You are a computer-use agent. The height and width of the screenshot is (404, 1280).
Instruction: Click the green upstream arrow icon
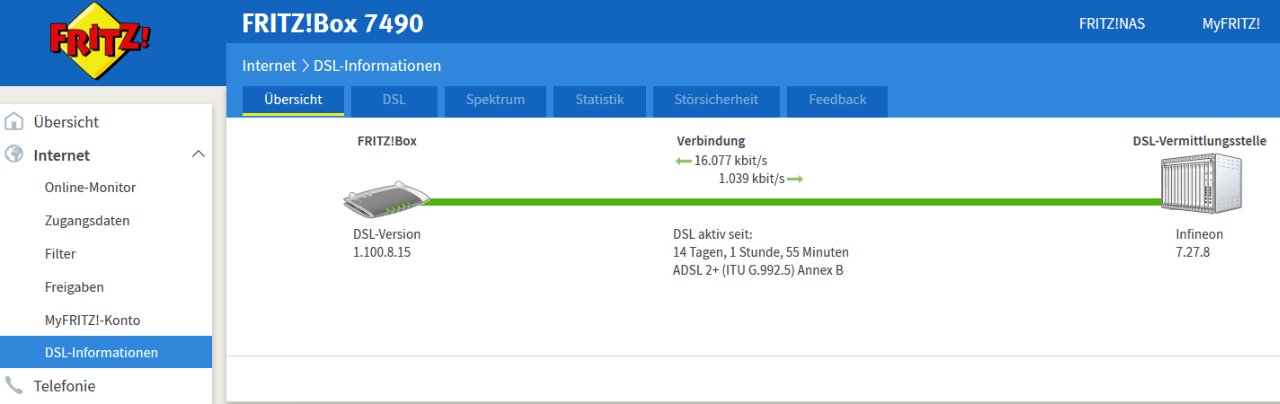pyautogui.click(x=795, y=179)
